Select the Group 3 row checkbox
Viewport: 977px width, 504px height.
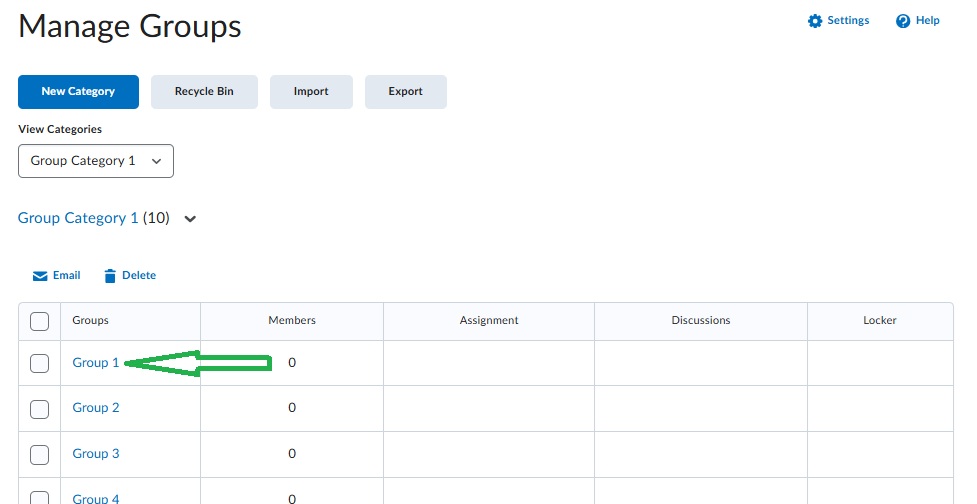(39, 455)
